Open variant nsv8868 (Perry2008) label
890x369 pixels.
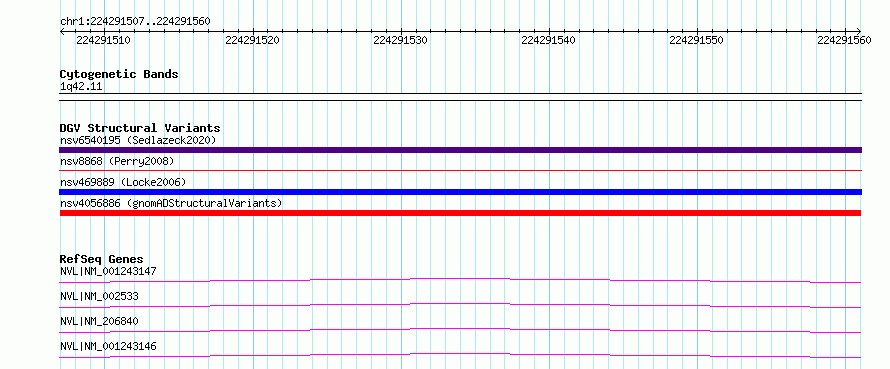tap(117, 161)
